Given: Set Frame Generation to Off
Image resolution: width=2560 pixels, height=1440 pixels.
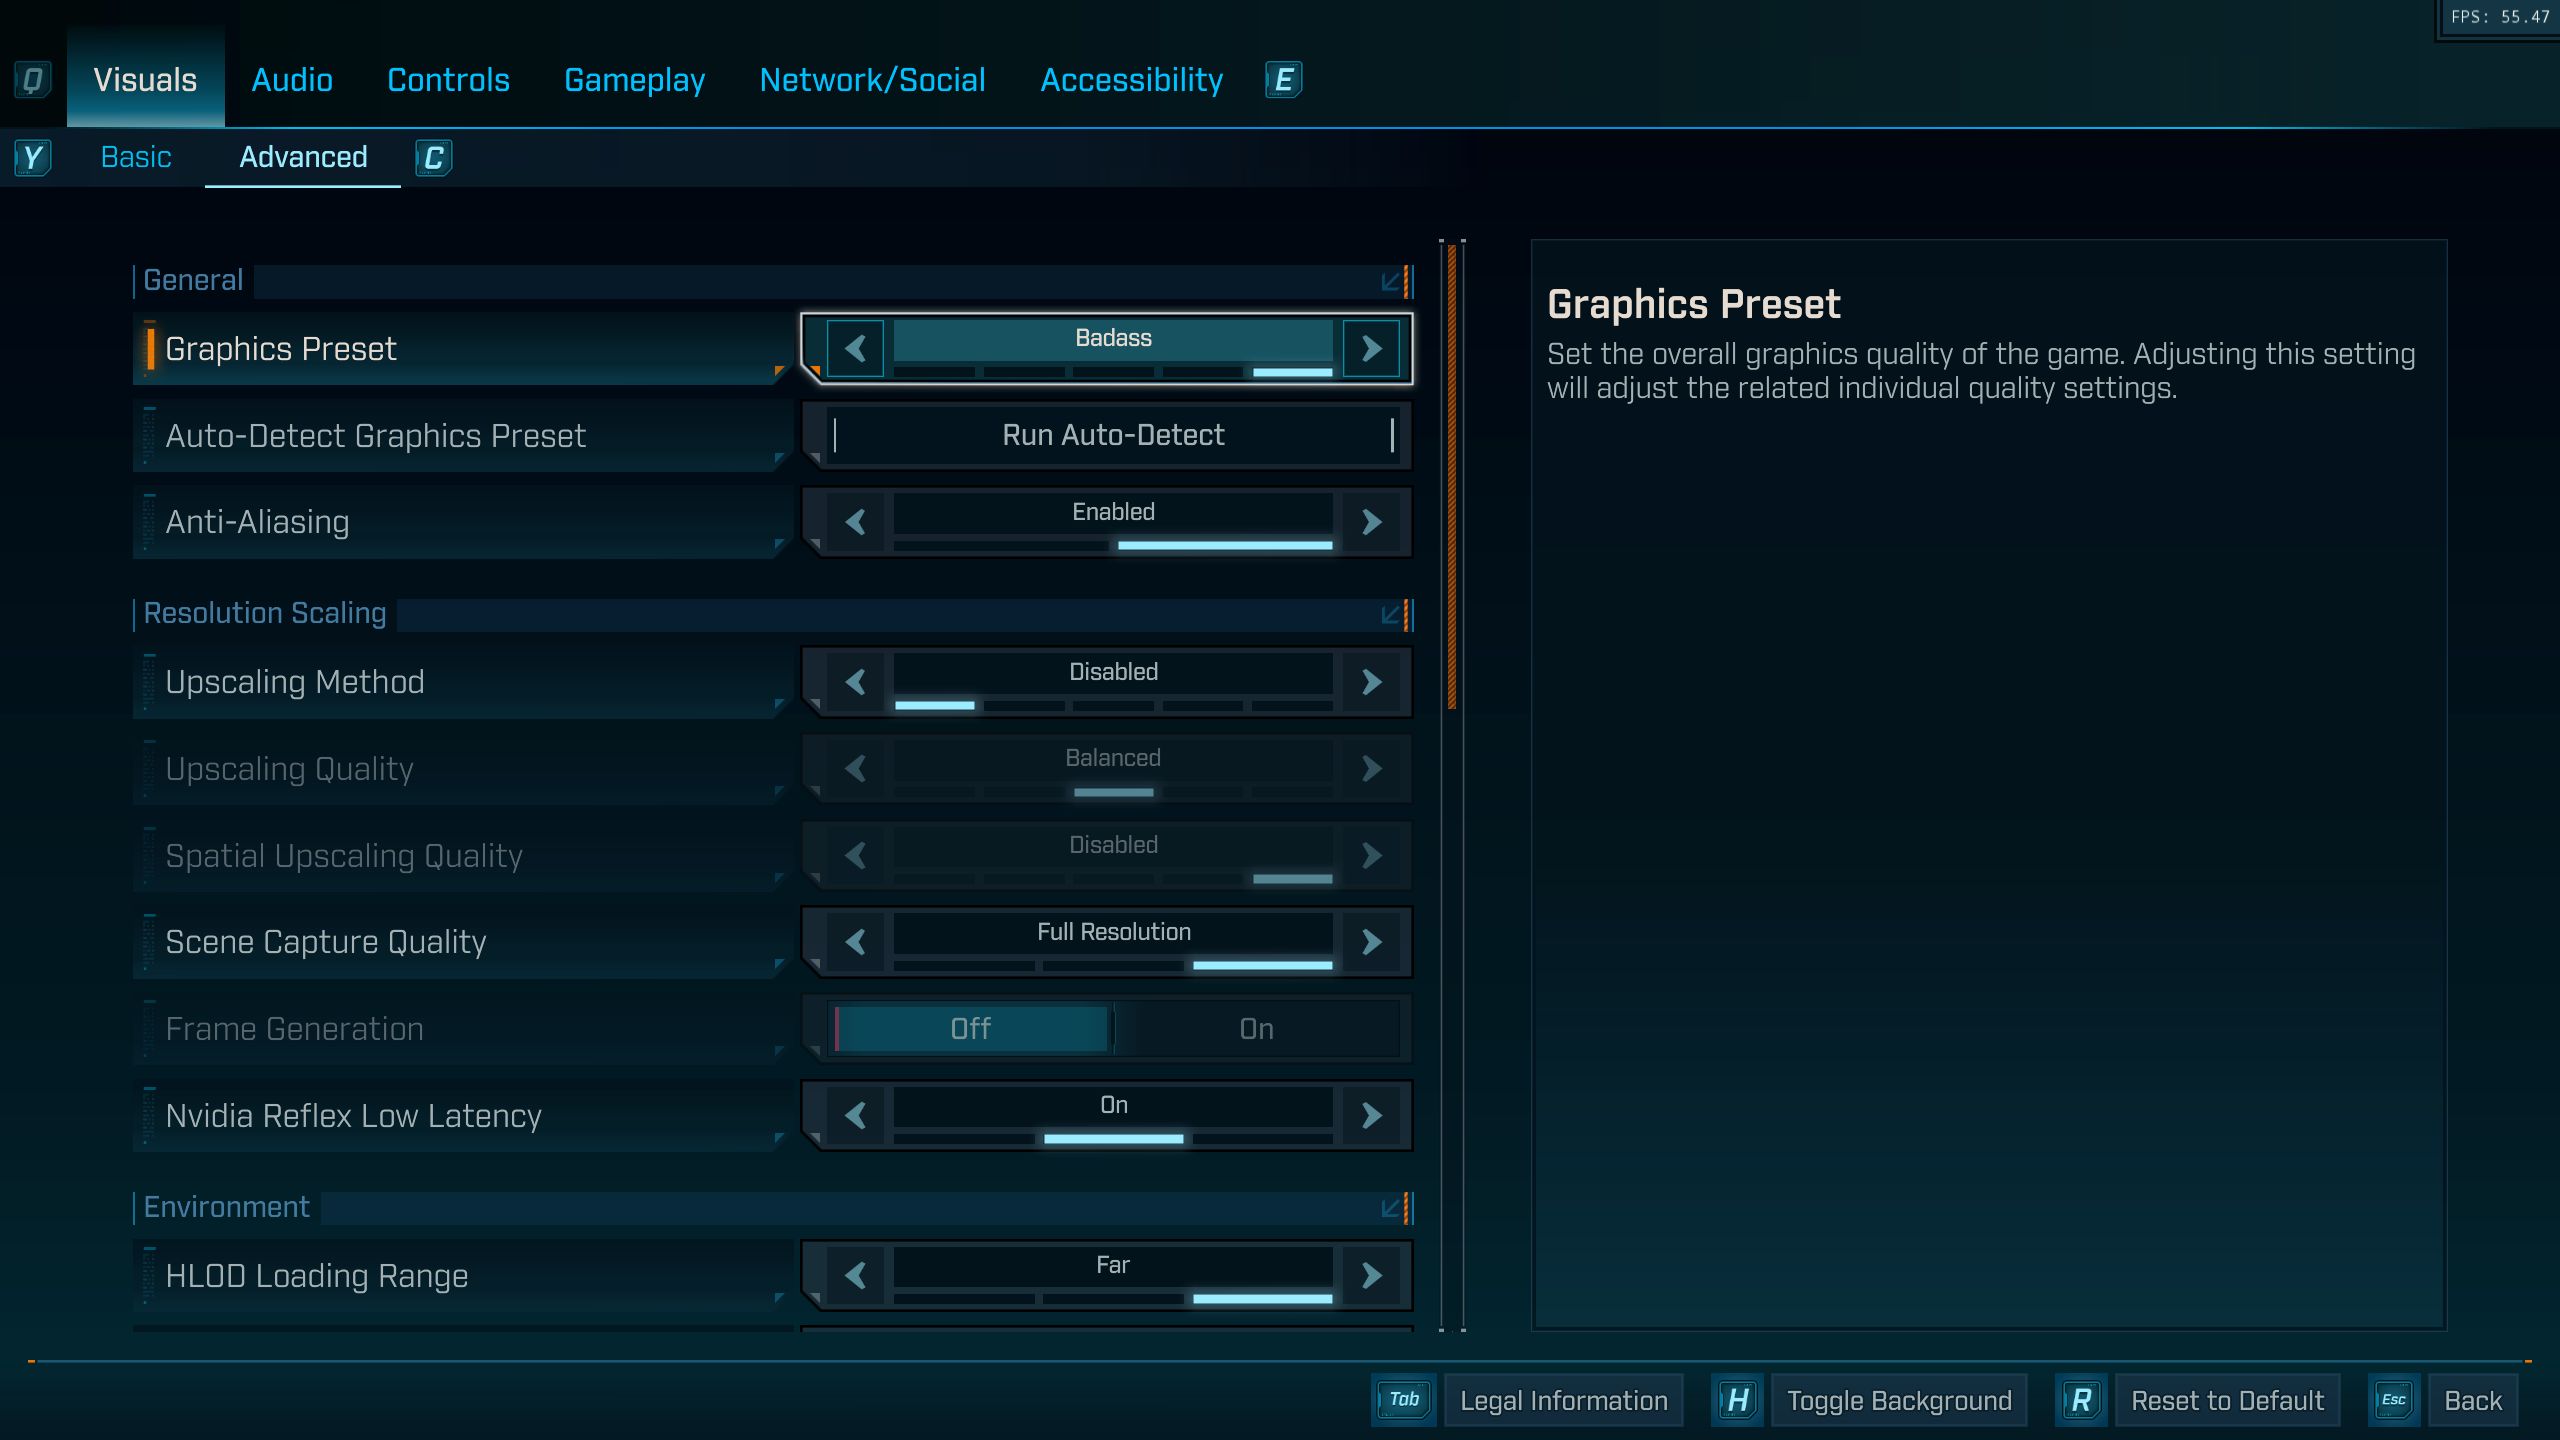Looking at the screenshot, I should pyautogui.click(x=970, y=1029).
